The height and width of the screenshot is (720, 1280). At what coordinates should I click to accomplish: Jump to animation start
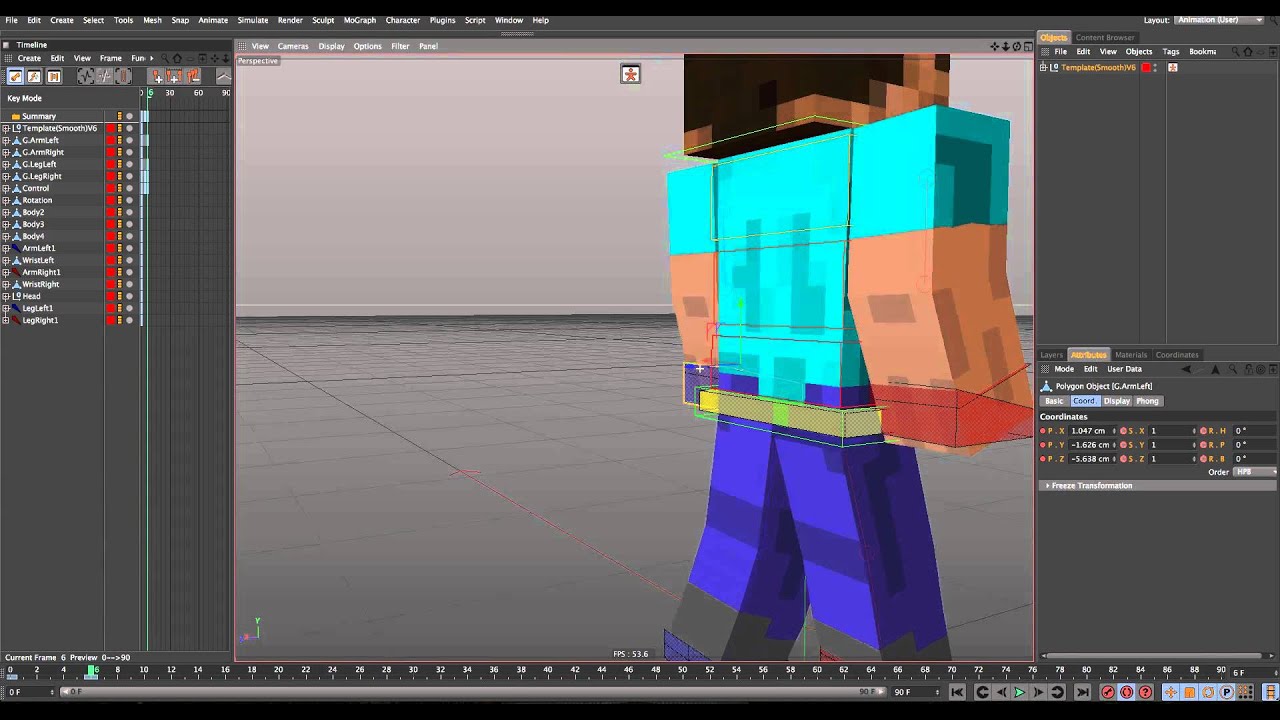click(x=957, y=692)
